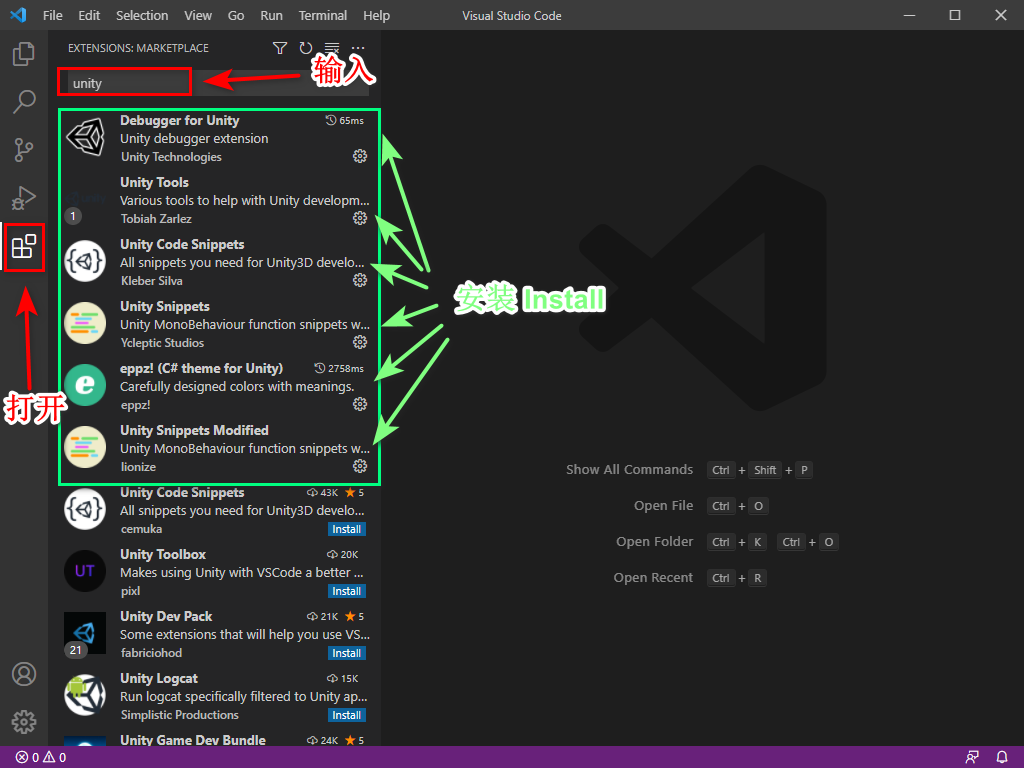
Task: Select eppz! theme extension icon
Action: point(85,385)
